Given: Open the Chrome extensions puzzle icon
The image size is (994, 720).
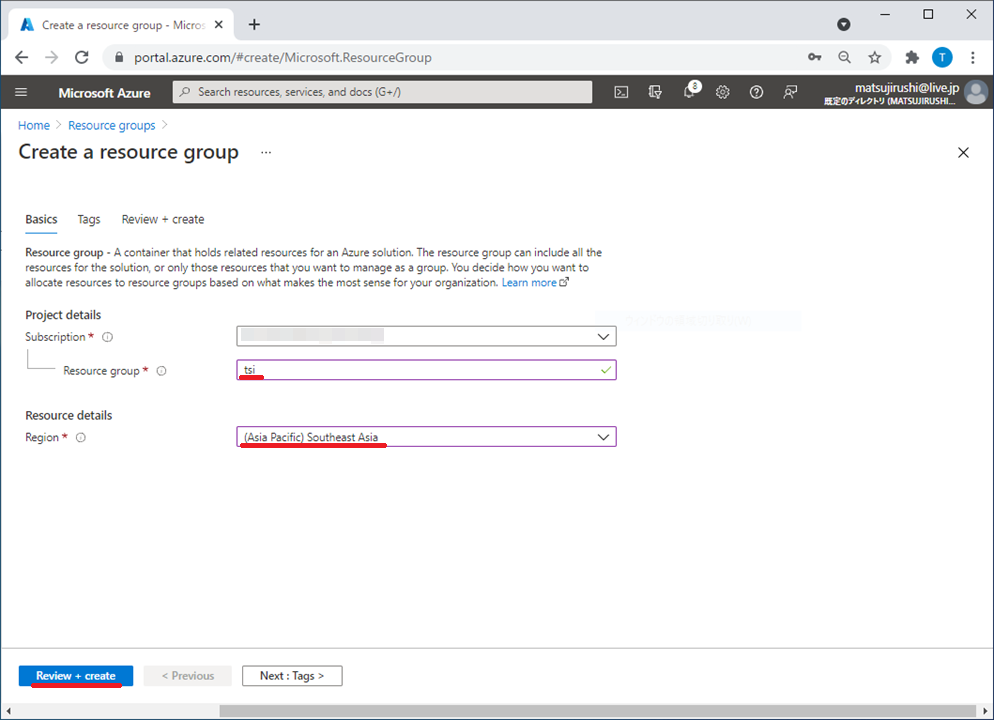Looking at the screenshot, I should (x=912, y=57).
